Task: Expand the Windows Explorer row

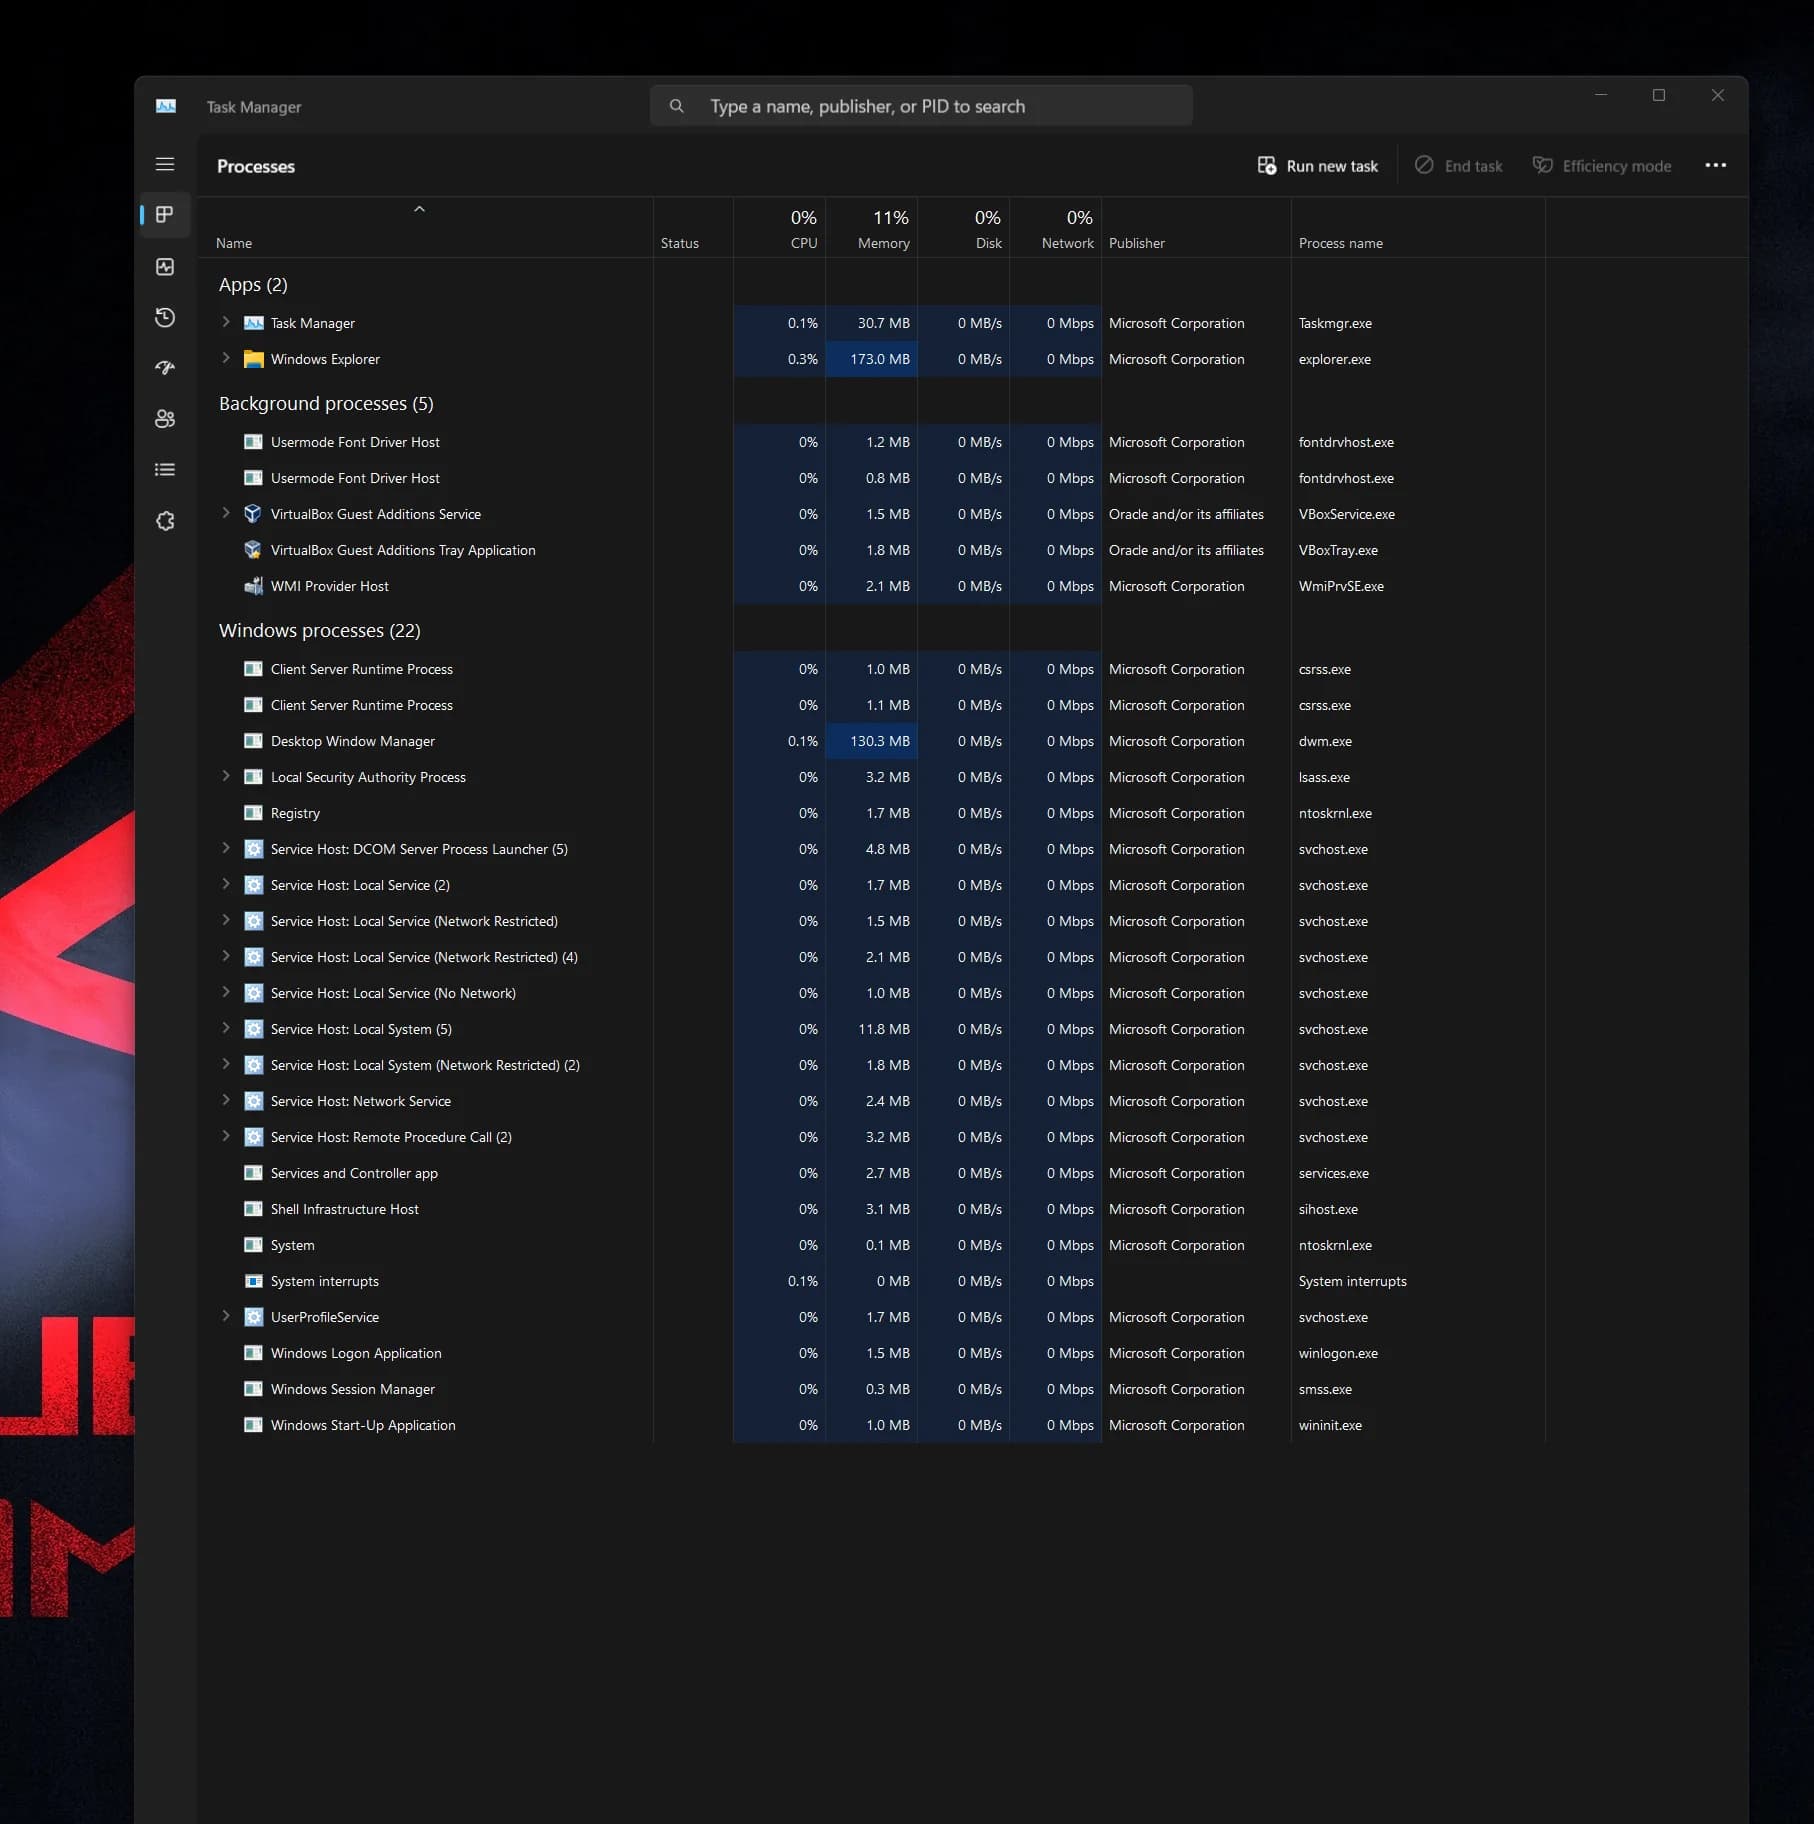Action: coord(226,358)
